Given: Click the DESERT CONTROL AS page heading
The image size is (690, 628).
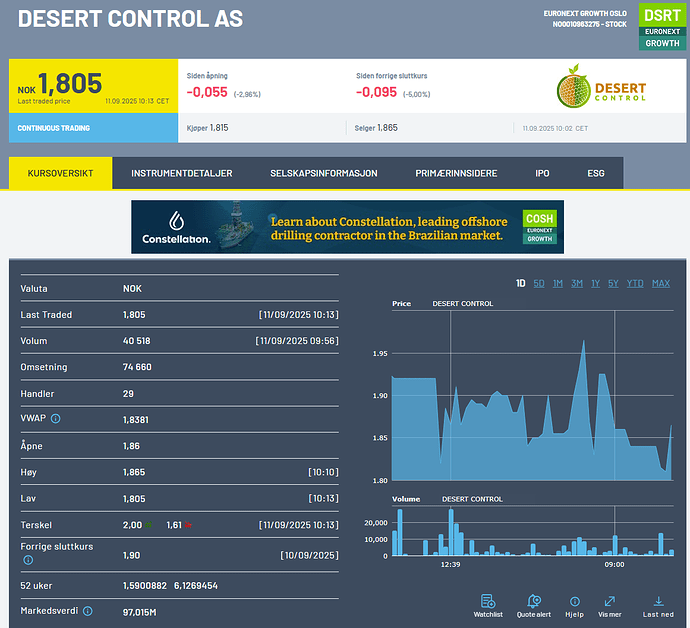Looking at the screenshot, I should pyautogui.click(x=130, y=19).
